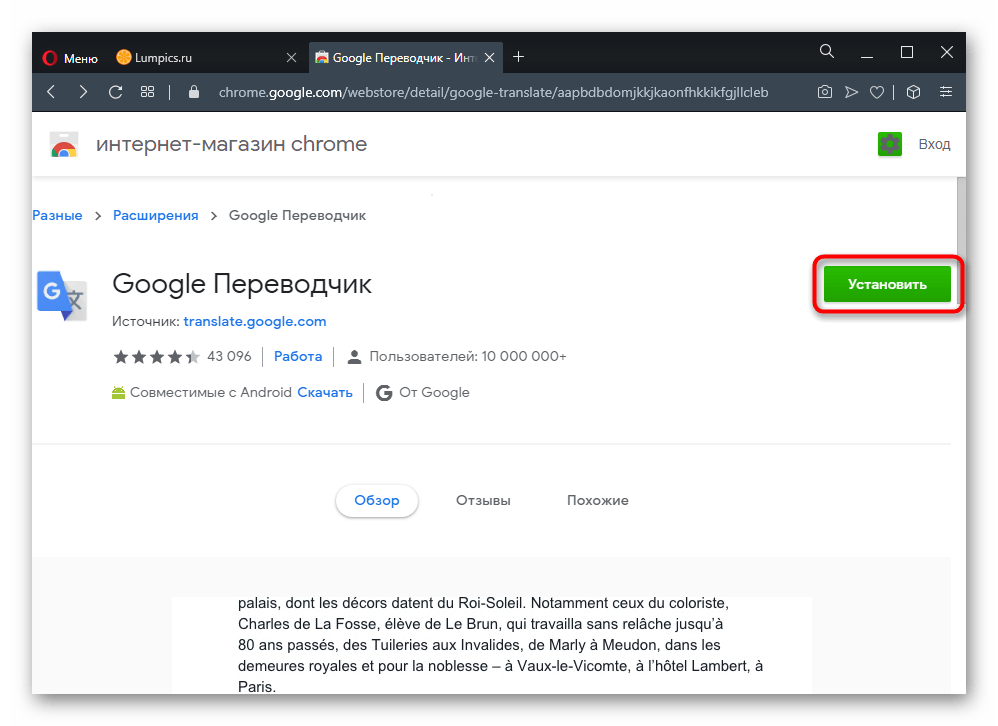Go to Разные breadcrumb
Image resolution: width=998 pixels, height=726 pixels.
pos(57,216)
